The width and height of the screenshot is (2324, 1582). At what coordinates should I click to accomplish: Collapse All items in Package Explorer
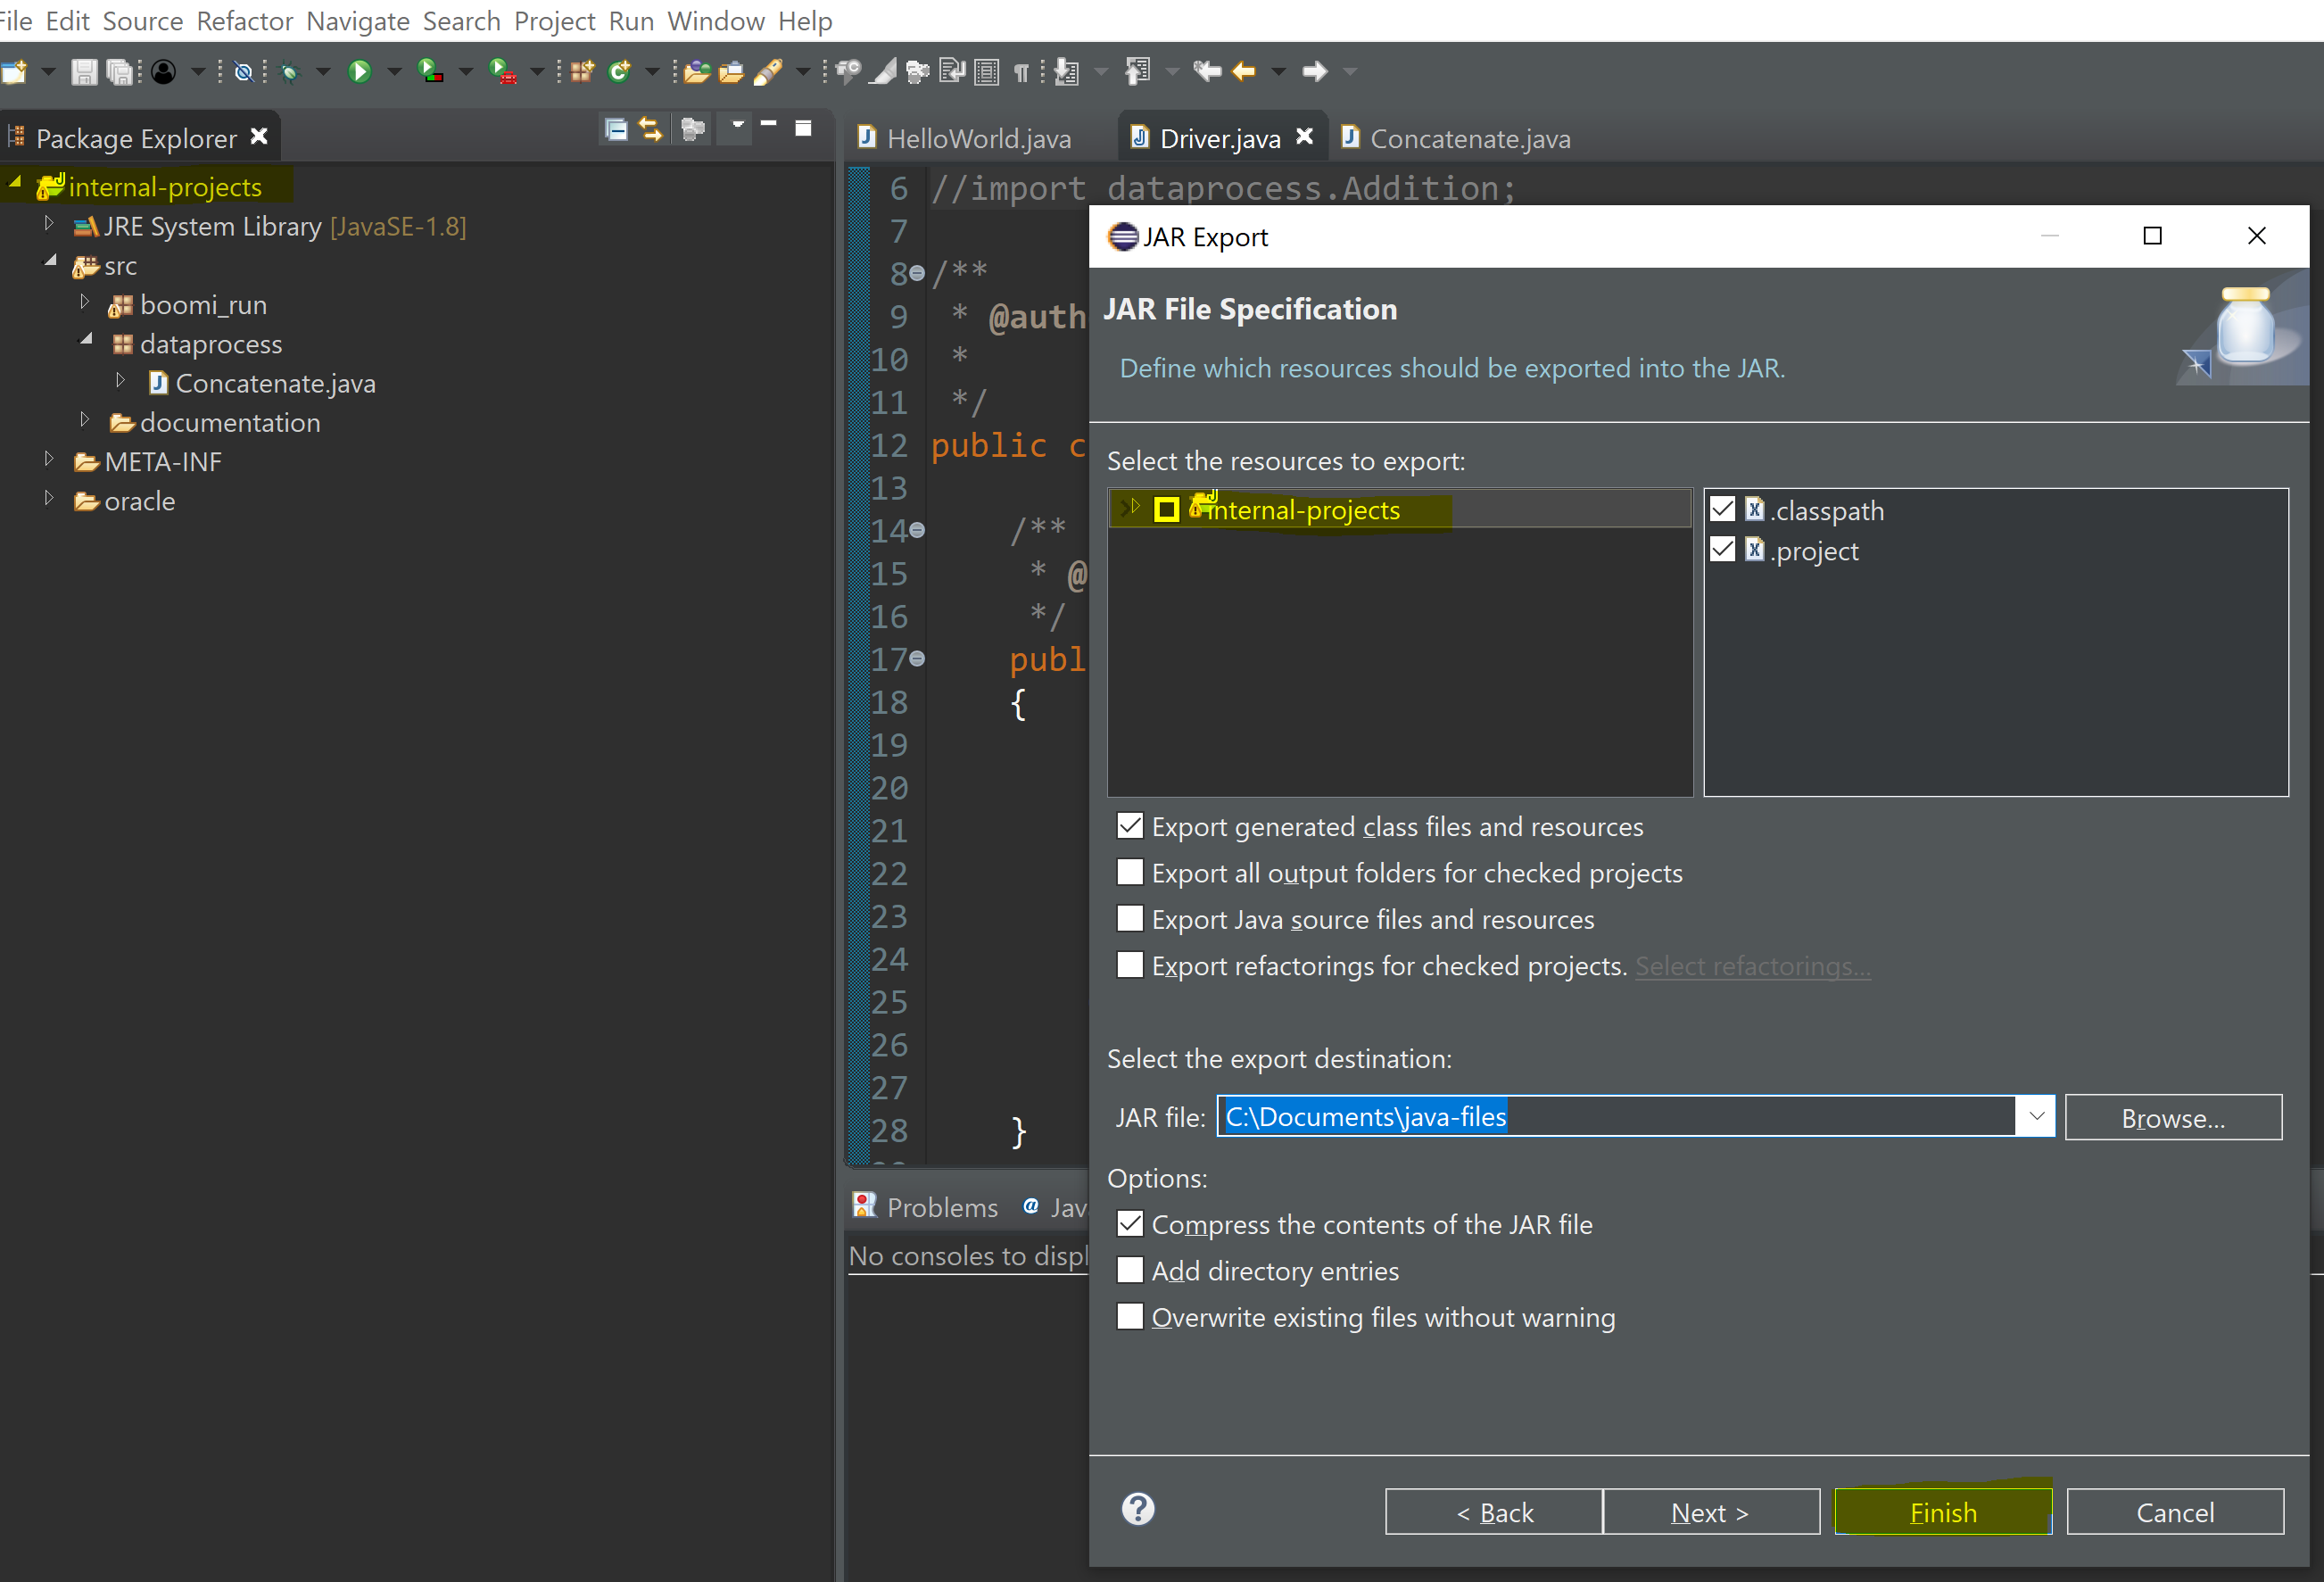pyautogui.click(x=616, y=130)
